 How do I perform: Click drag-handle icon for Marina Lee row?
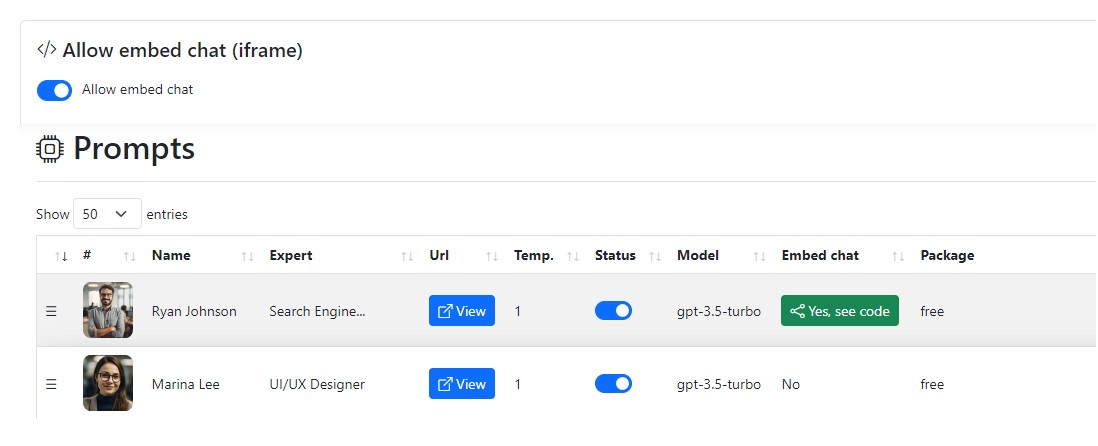coord(51,384)
